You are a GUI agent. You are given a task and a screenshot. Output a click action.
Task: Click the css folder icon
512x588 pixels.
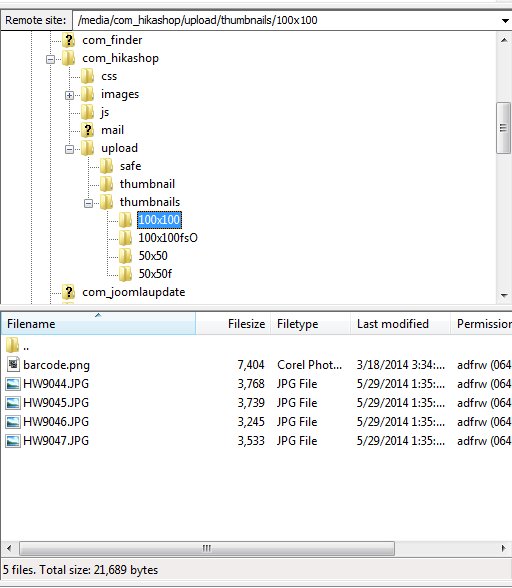point(87,76)
